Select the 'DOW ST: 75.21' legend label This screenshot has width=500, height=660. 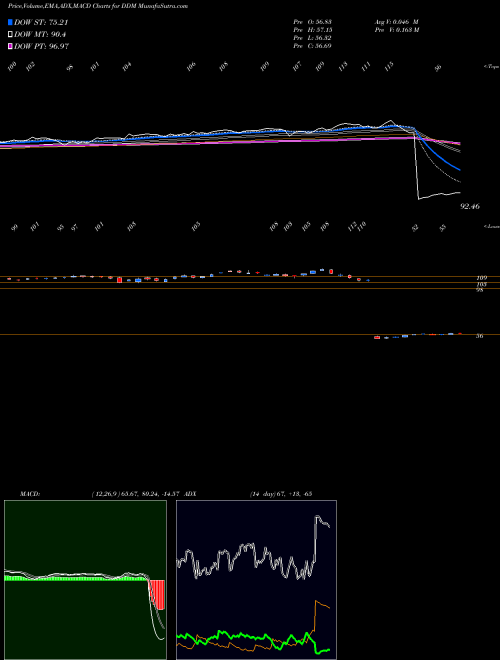point(41,22)
